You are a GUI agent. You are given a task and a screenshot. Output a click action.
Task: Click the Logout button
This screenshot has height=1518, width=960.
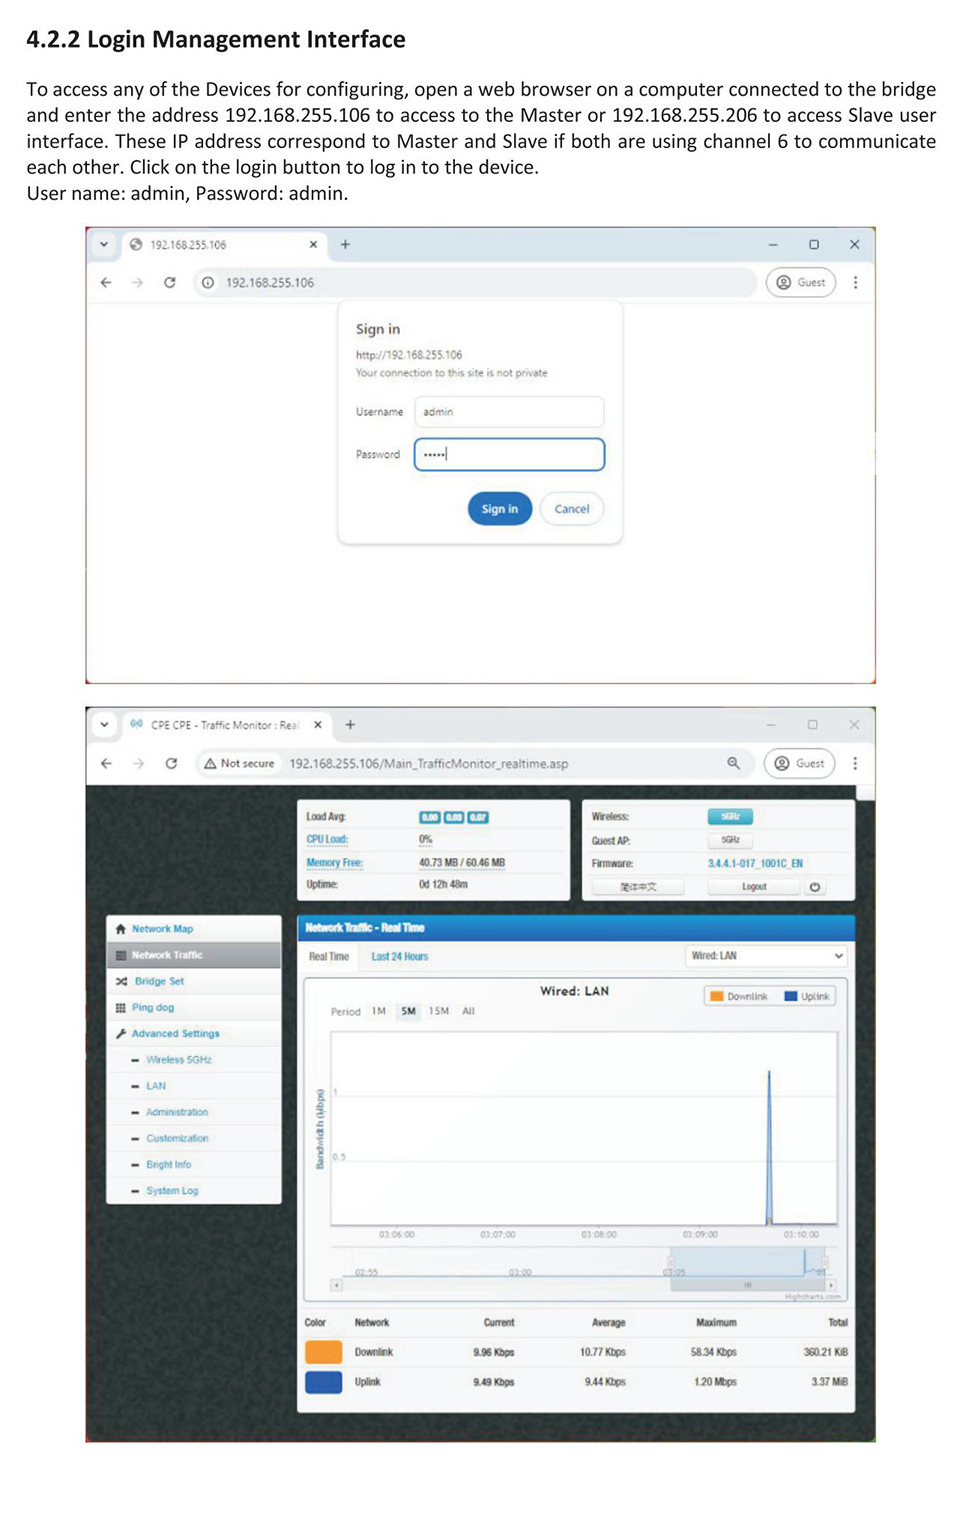(x=754, y=887)
